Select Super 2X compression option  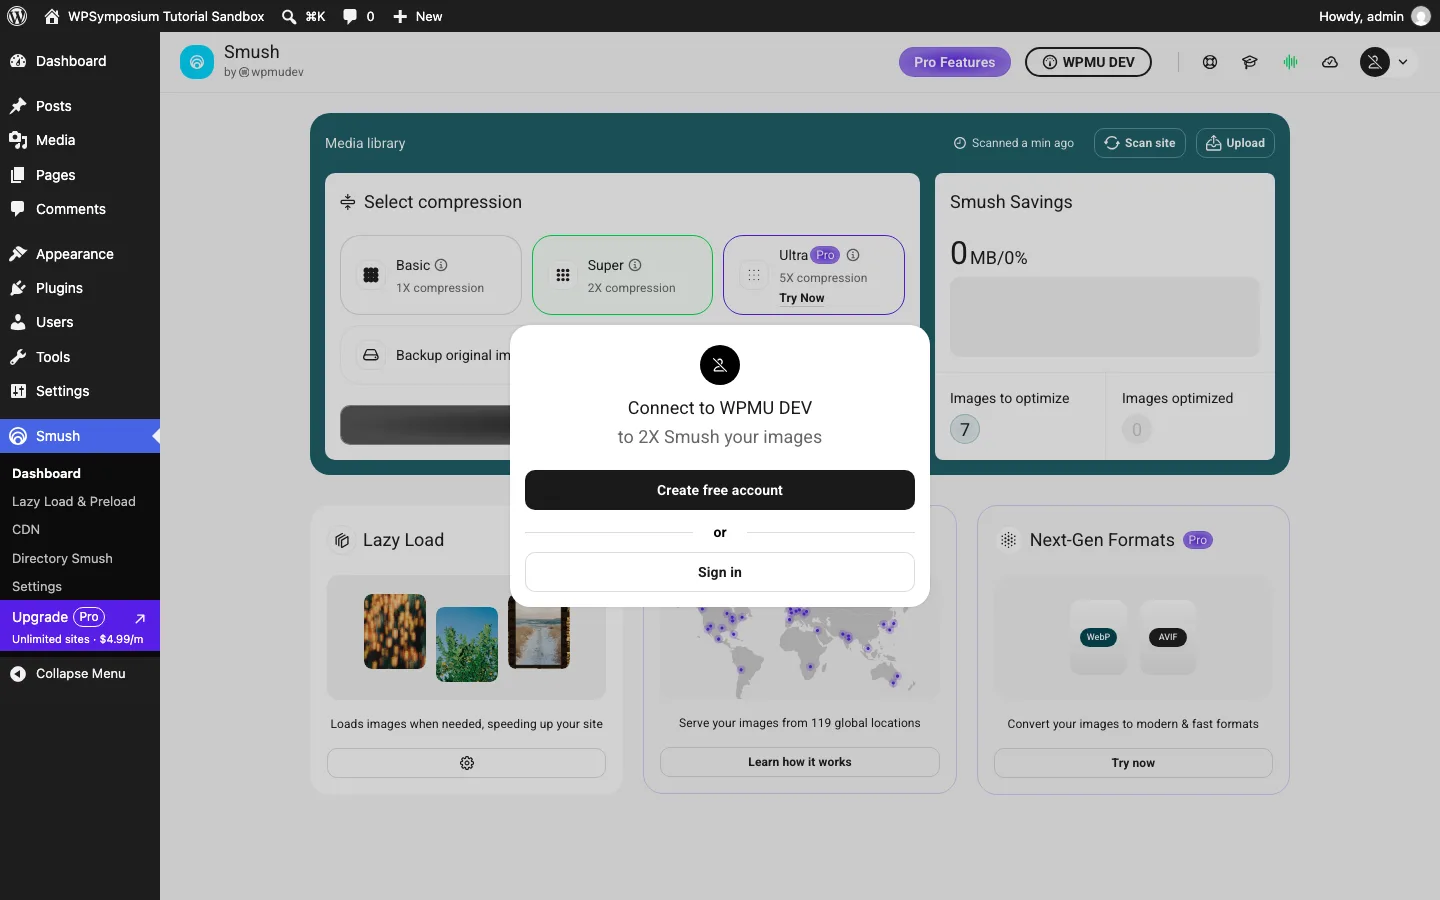tap(622, 275)
